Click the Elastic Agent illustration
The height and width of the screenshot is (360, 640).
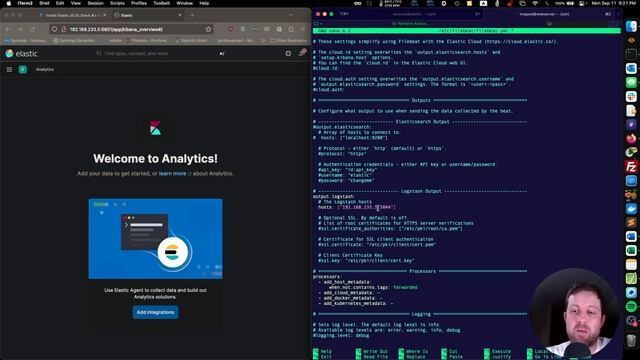156,239
